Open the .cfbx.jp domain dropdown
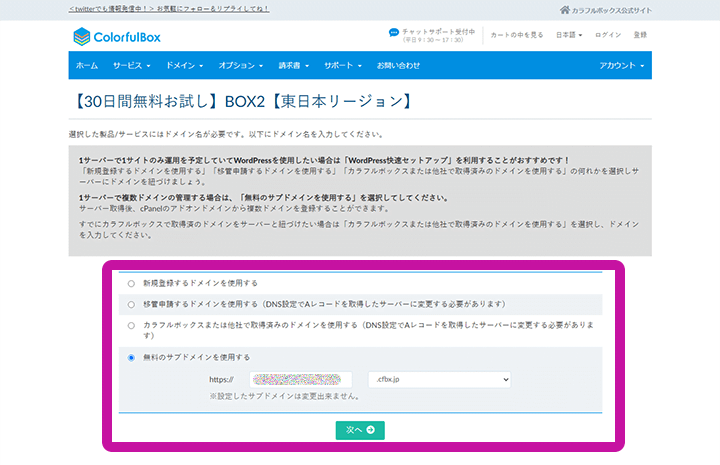This screenshot has height=465, width=720. coord(438,379)
